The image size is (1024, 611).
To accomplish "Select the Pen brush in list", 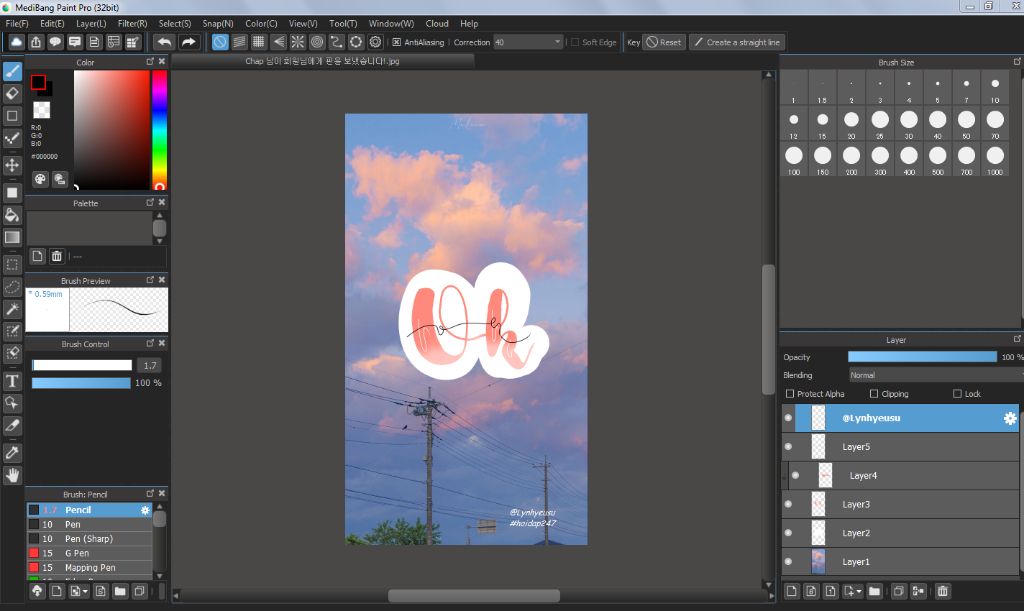I will [x=89, y=524].
